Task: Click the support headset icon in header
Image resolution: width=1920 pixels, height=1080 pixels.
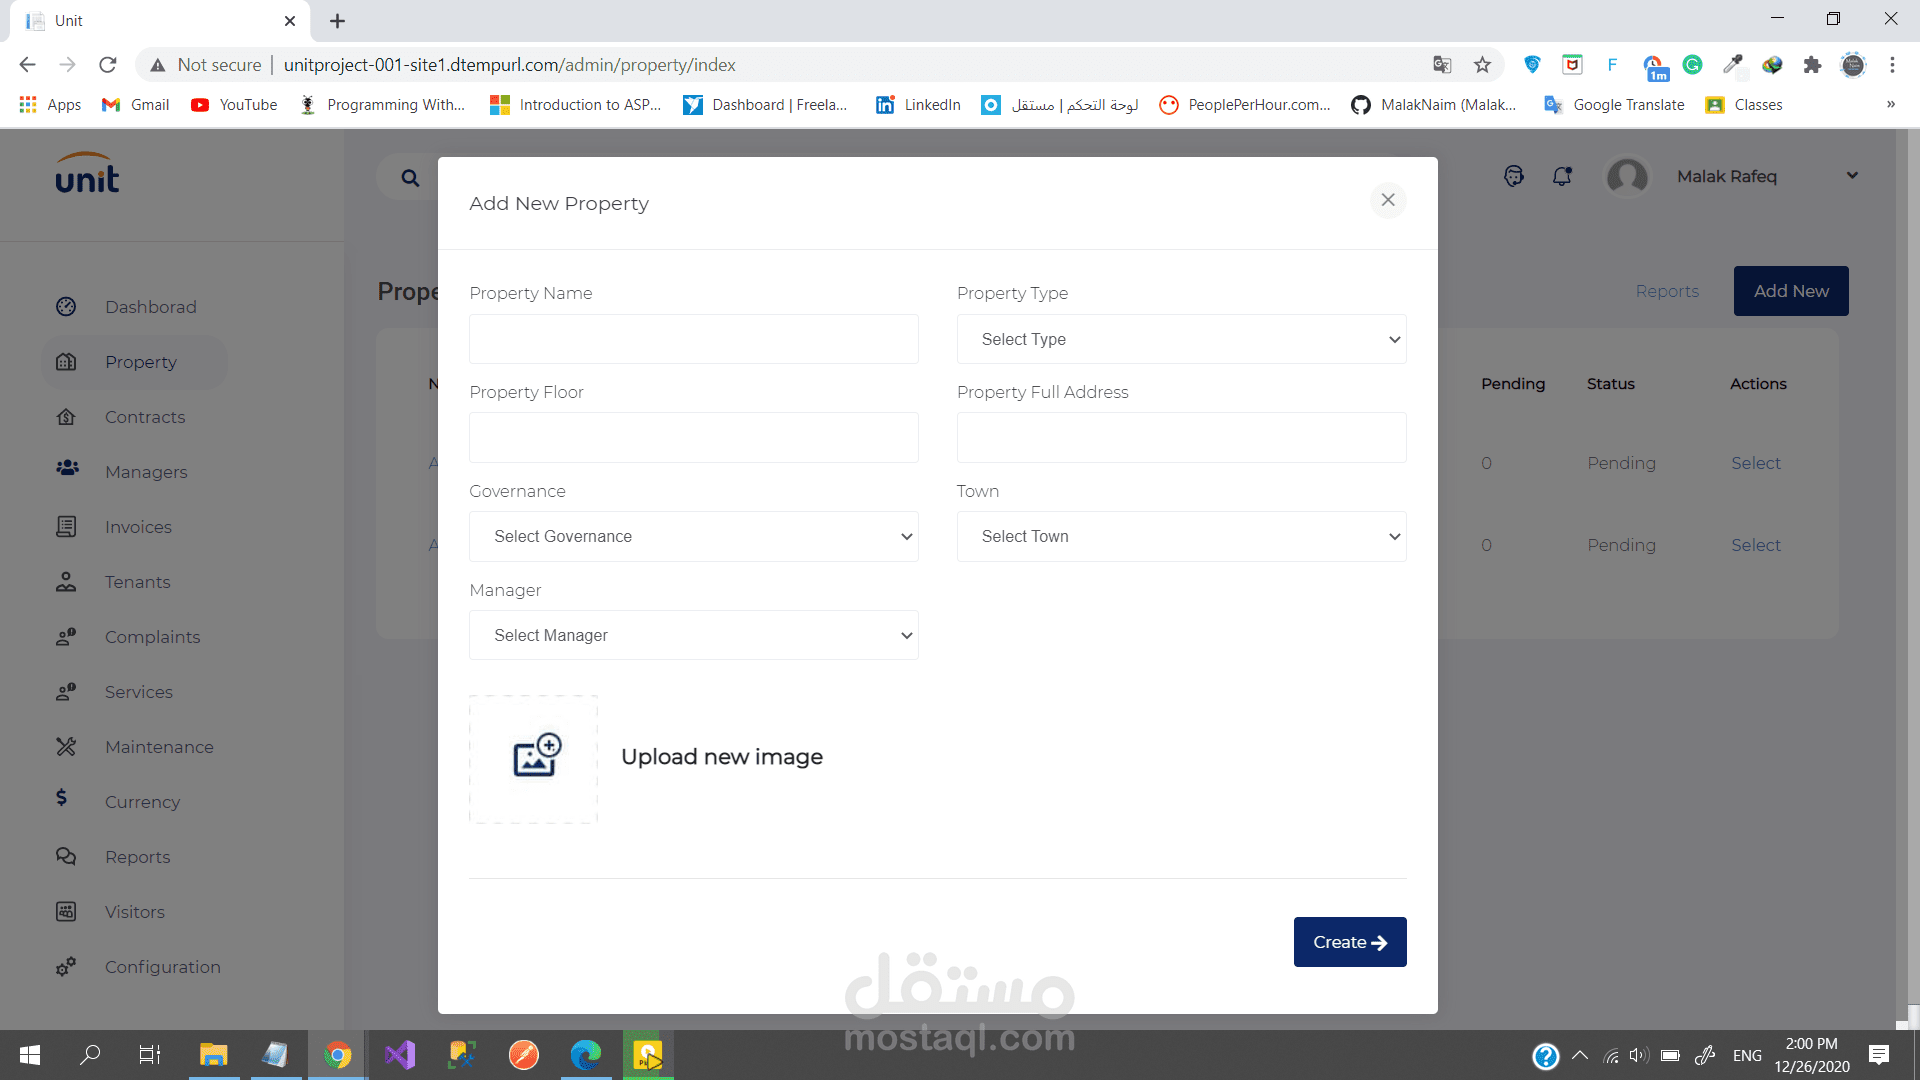Action: pyautogui.click(x=1514, y=177)
